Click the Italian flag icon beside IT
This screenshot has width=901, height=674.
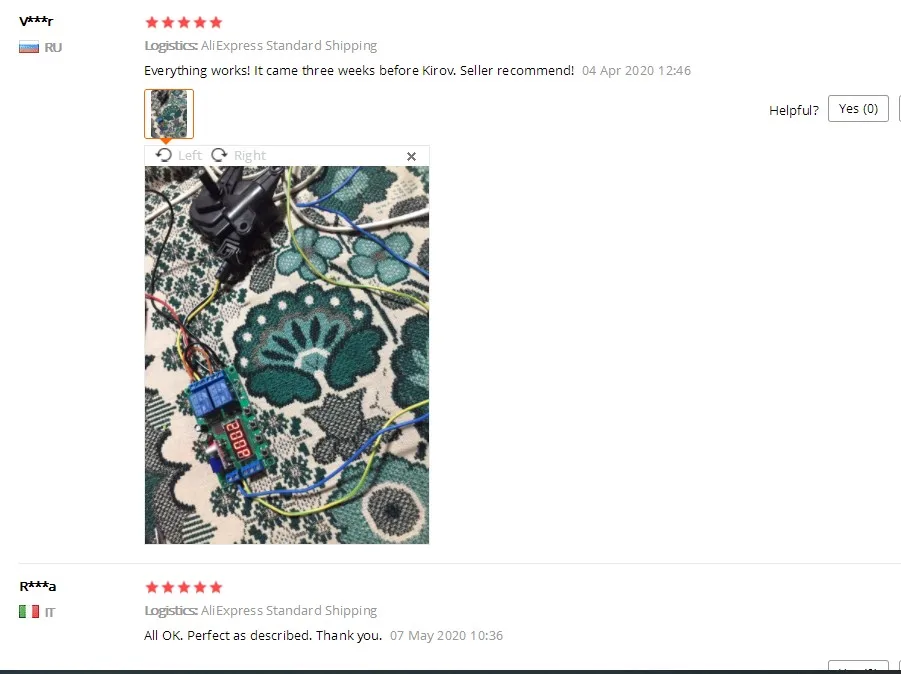29,611
